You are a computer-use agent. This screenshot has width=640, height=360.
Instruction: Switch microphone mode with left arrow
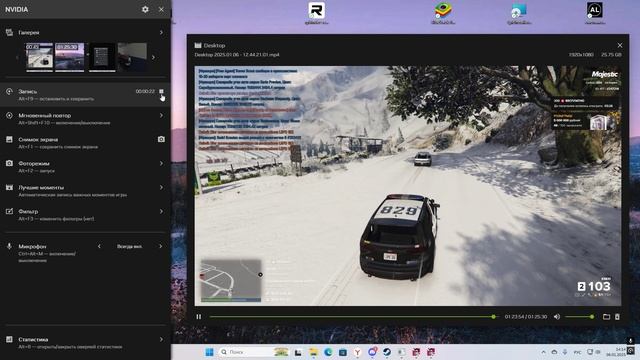pos(99,247)
